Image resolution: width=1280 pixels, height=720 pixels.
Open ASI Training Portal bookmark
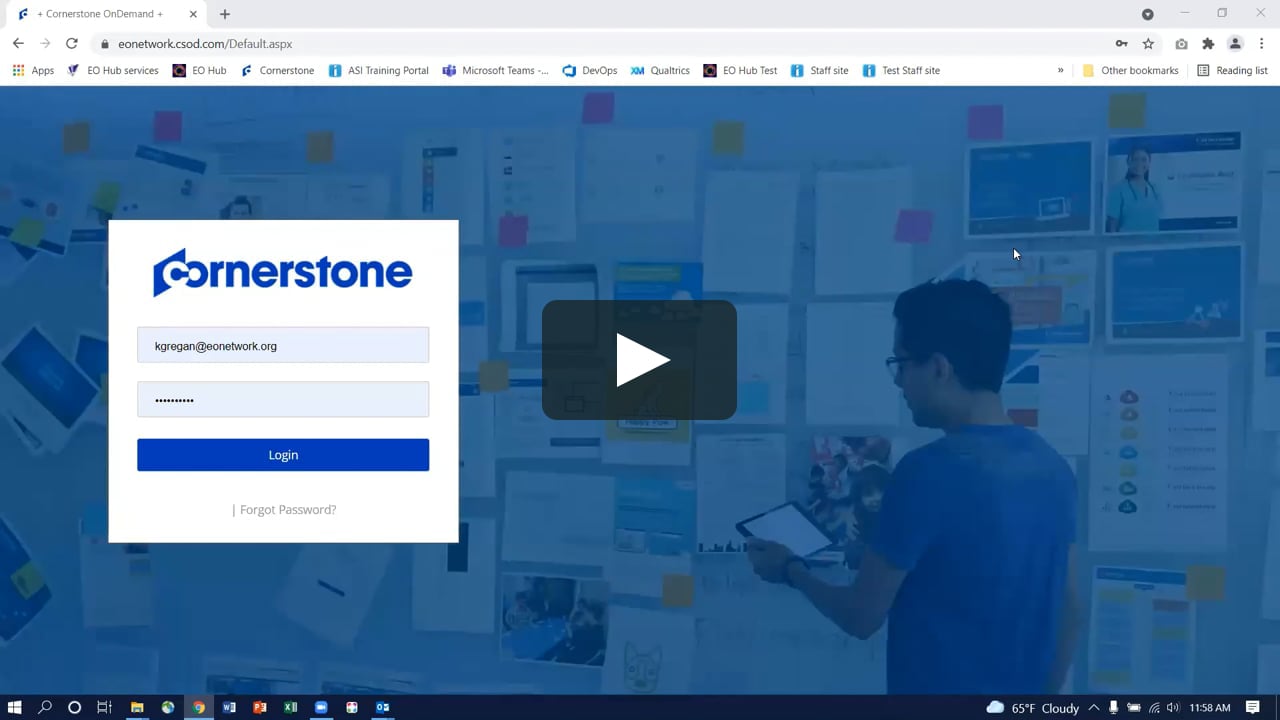tap(378, 71)
